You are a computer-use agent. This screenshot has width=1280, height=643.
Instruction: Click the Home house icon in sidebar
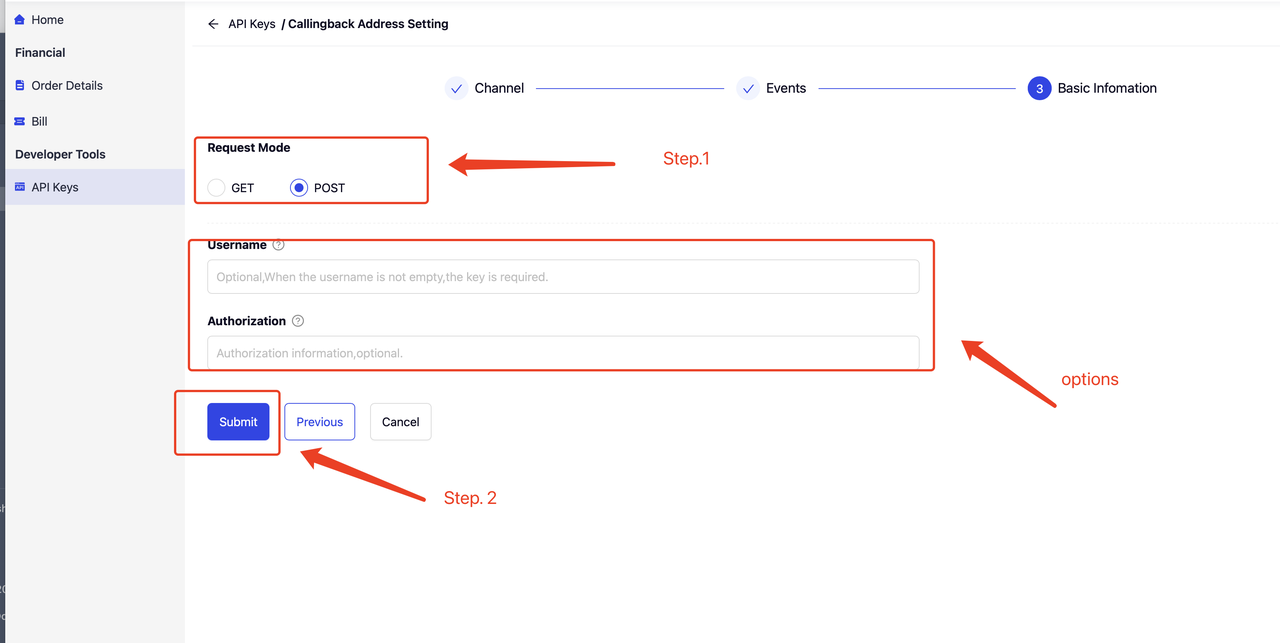coord(20,20)
